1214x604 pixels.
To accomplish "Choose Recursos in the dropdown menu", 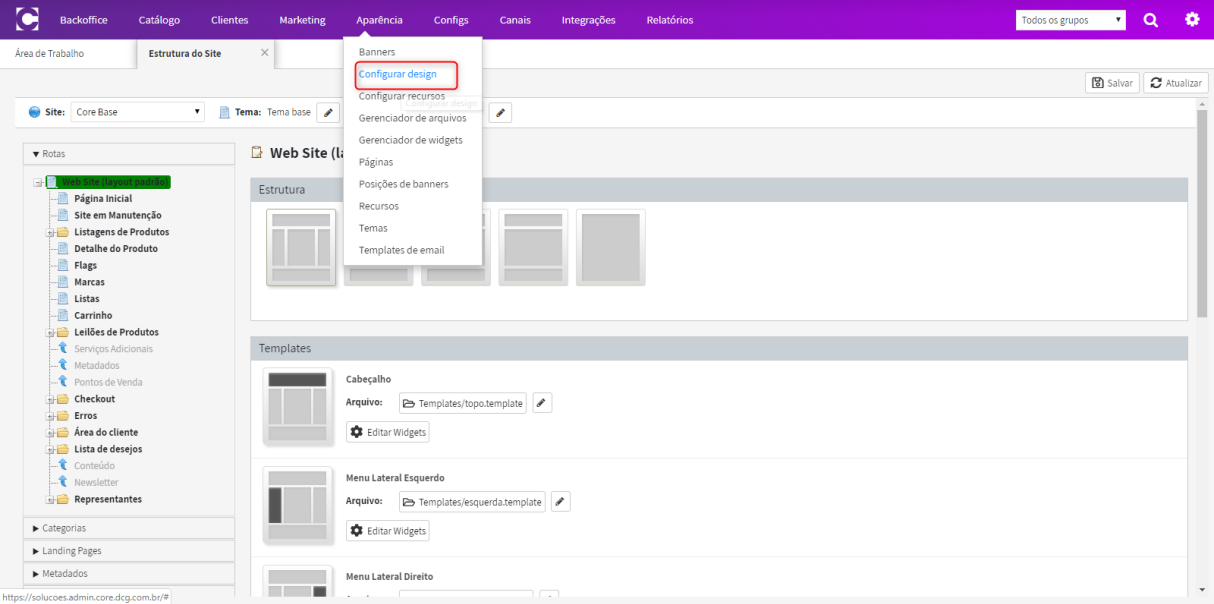I will (x=379, y=206).
